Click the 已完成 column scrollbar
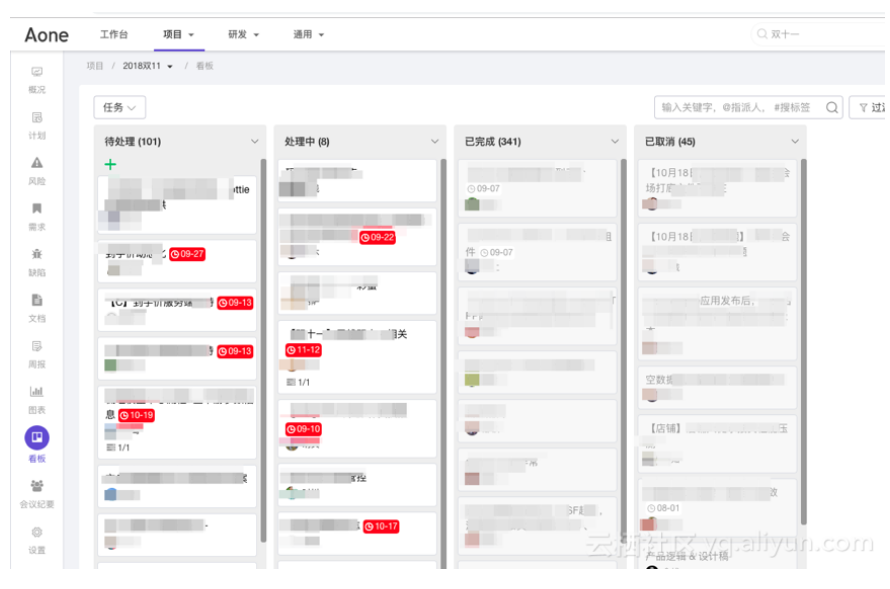 point(623,350)
